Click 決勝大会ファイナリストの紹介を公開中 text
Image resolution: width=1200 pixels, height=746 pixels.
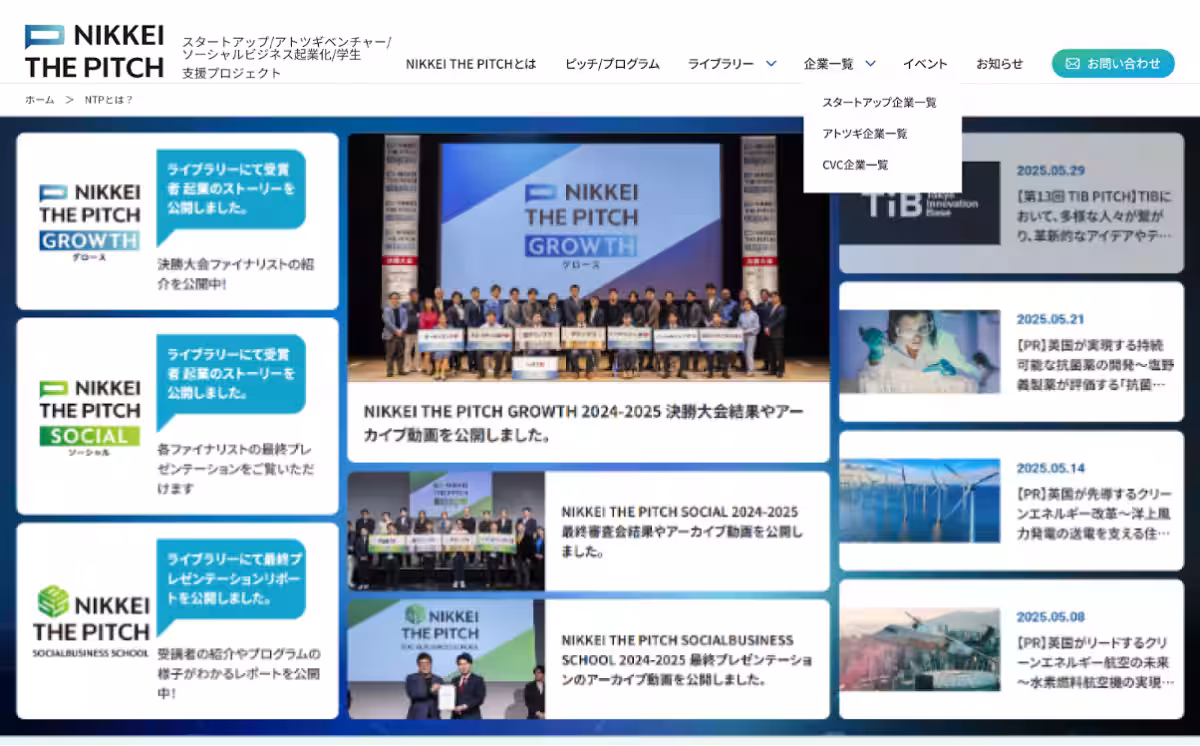pyautogui.click(x=236, y=274)
